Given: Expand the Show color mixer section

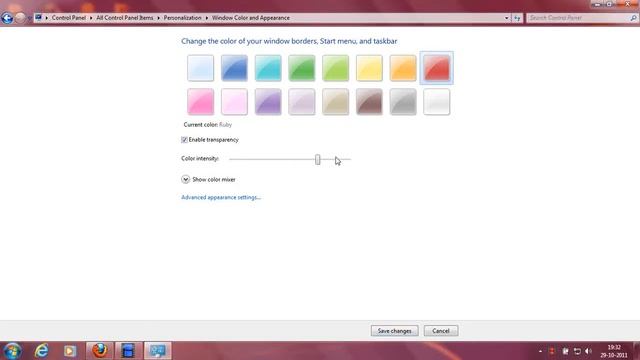Looking at the screenshot, I should [x=185, y=179].
